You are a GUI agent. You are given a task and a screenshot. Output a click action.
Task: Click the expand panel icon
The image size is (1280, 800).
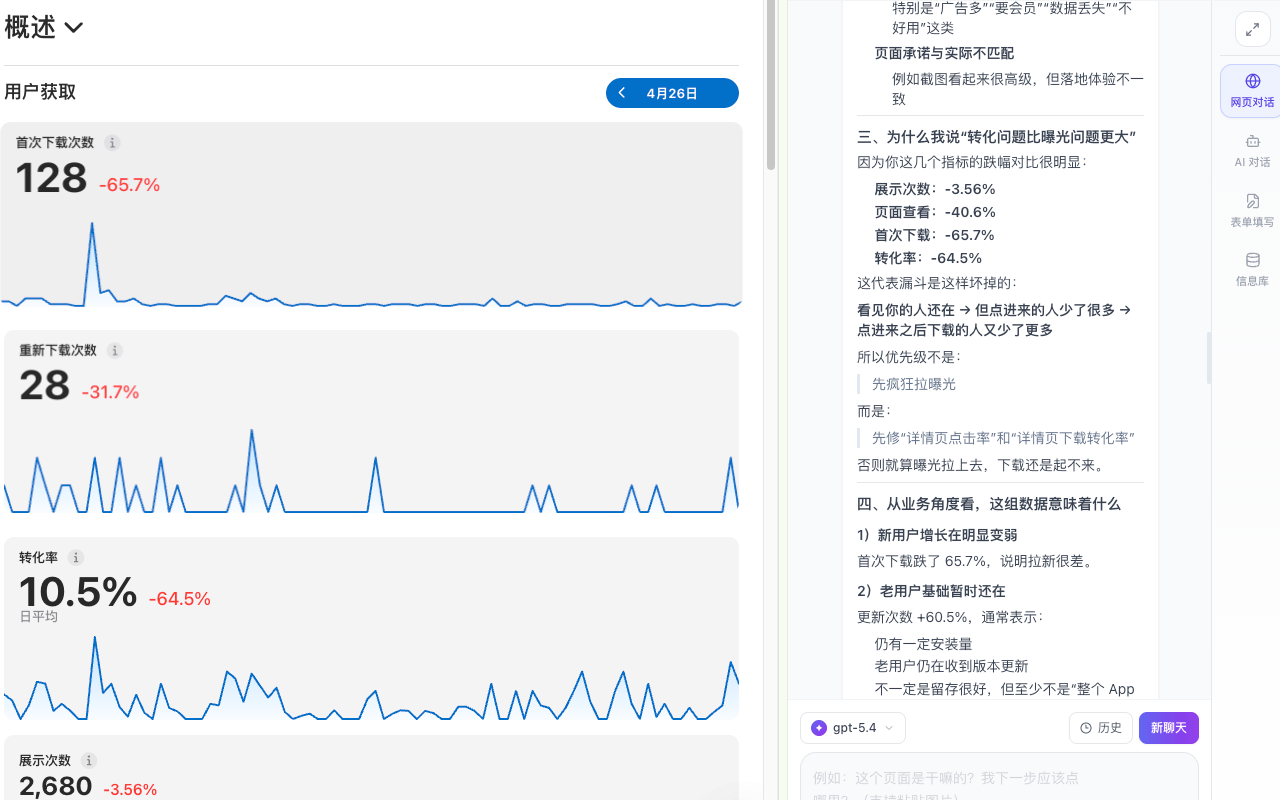pos(1252,30)
